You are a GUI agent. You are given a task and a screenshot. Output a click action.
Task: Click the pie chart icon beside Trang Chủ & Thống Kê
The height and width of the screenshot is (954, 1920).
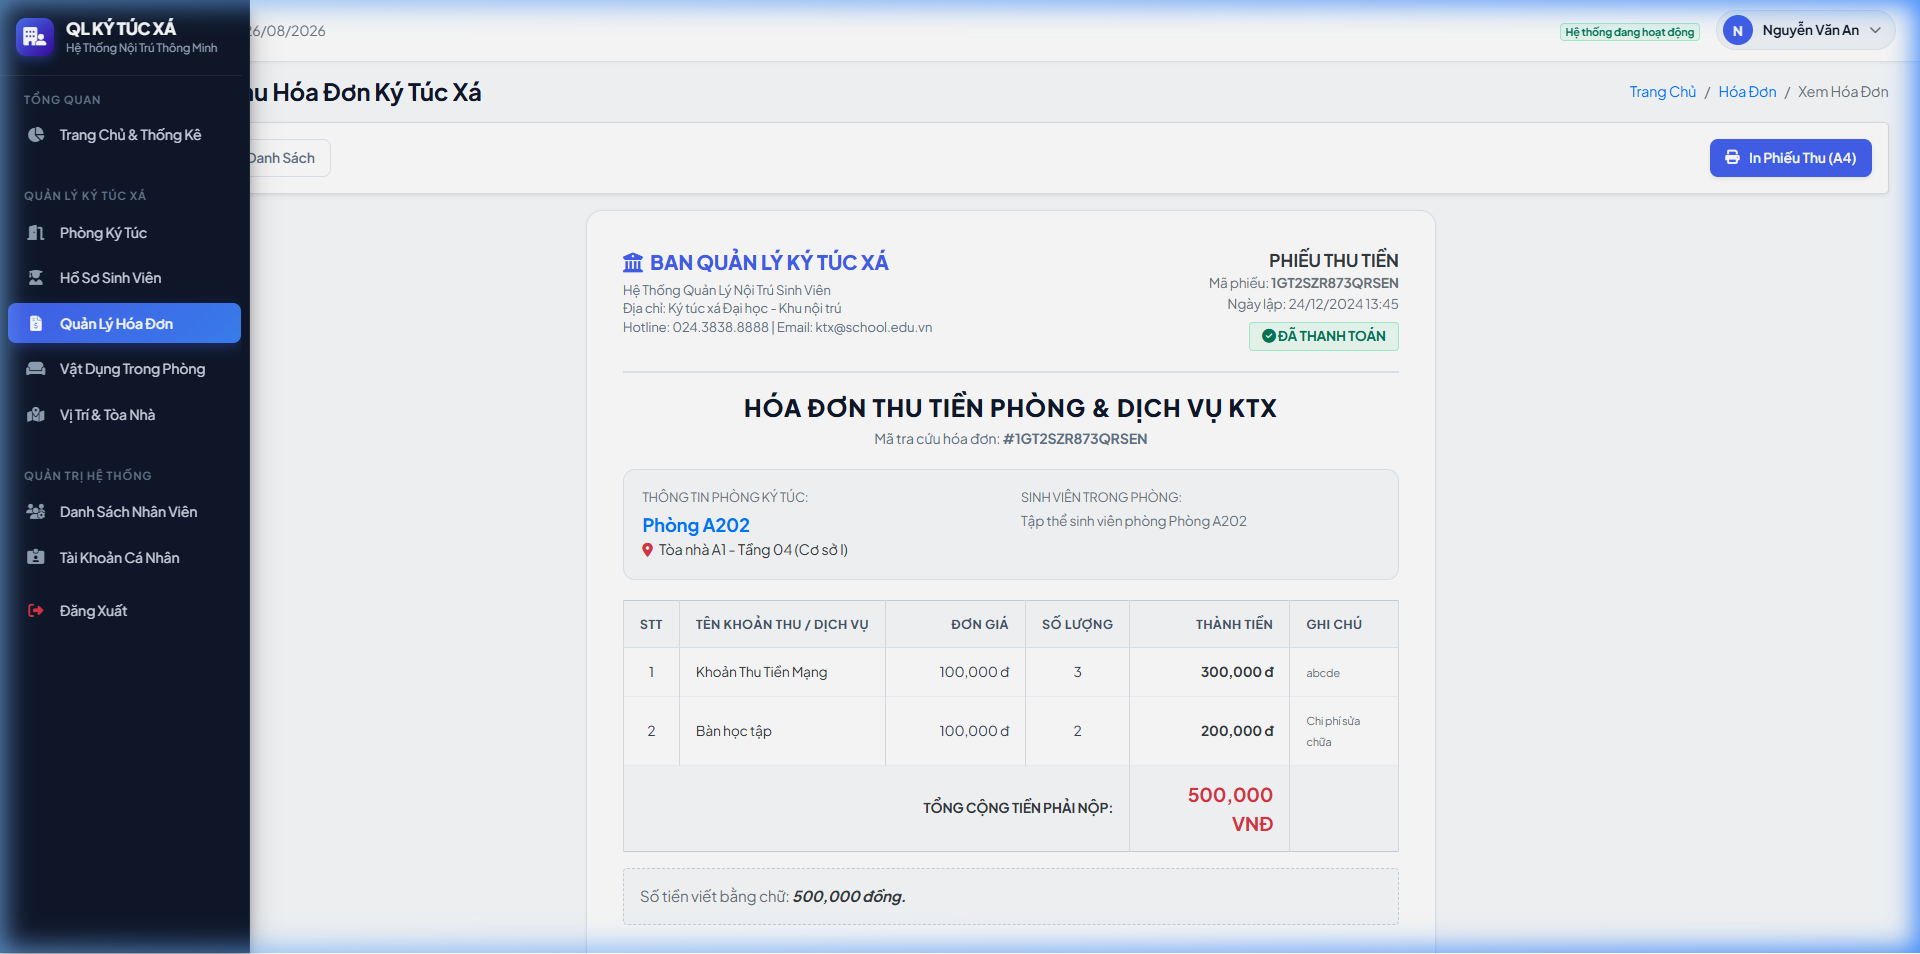36,135
